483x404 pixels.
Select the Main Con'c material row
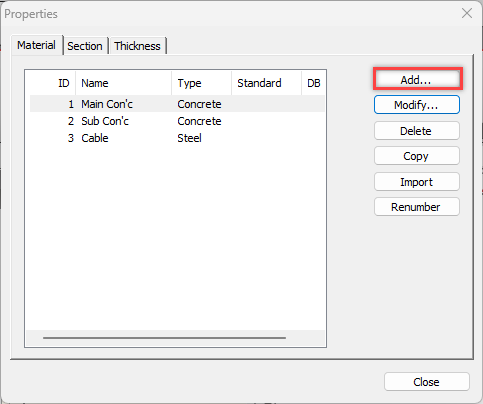pos(177,104)
